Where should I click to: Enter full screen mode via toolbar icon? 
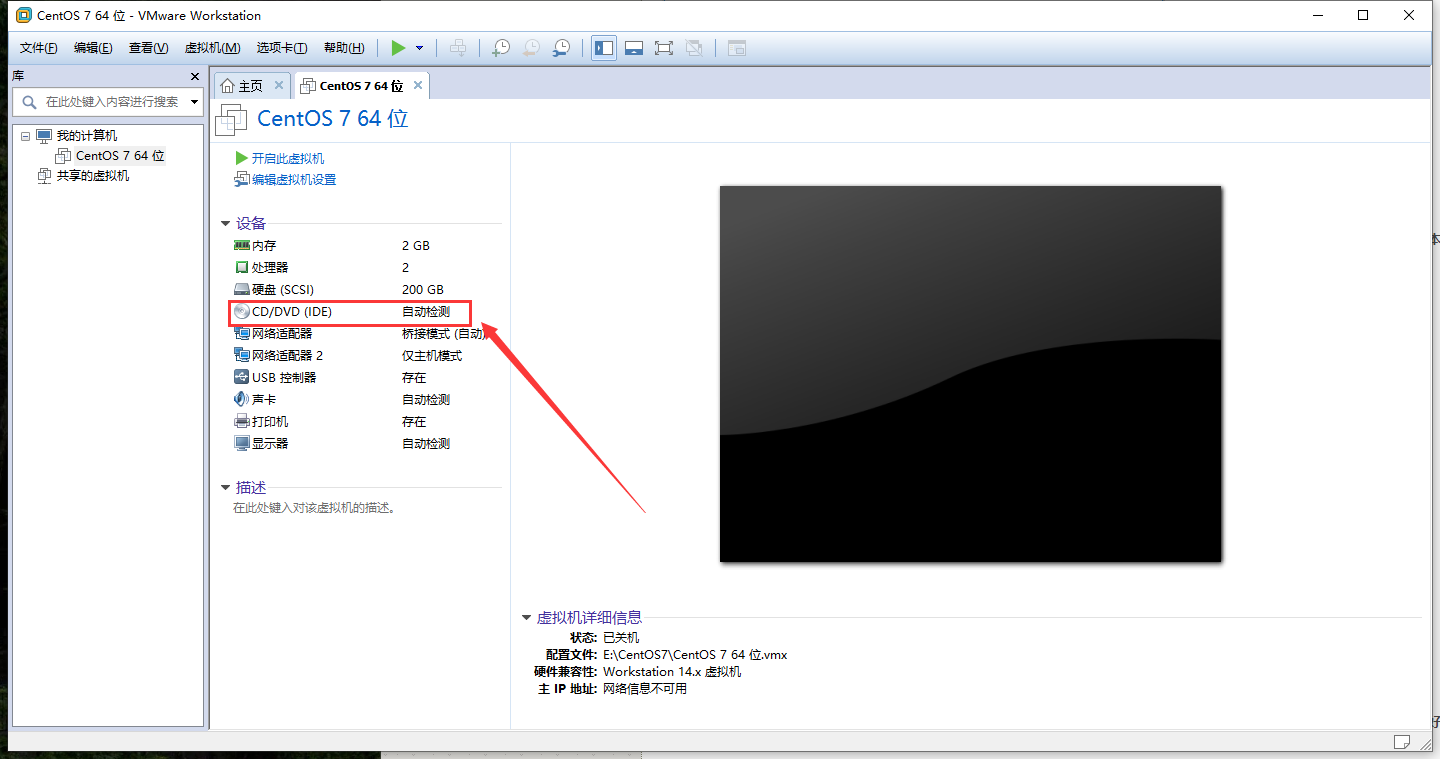(664, 47)
